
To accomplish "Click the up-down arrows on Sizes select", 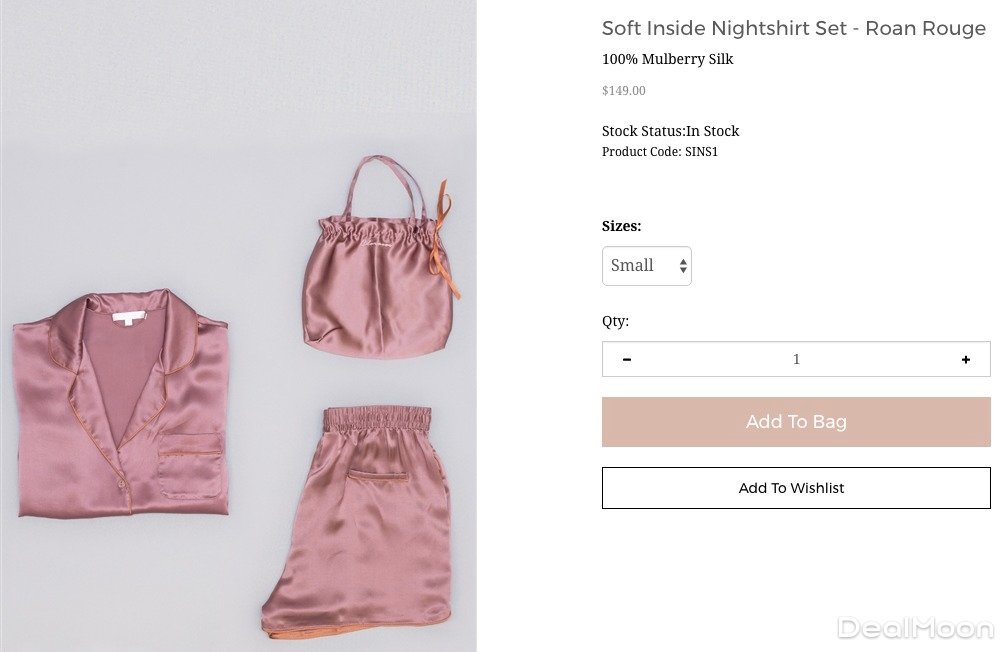I will [683, 266].
